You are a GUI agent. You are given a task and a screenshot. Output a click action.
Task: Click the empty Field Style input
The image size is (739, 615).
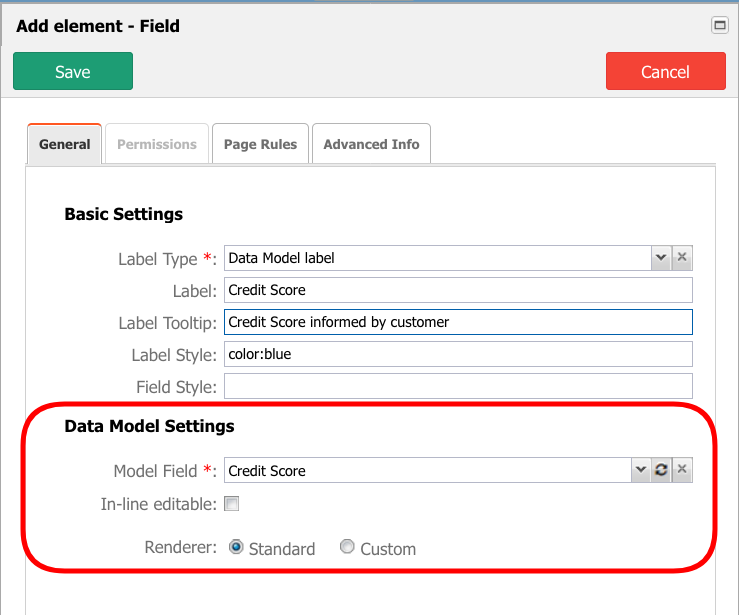(458, 386)
